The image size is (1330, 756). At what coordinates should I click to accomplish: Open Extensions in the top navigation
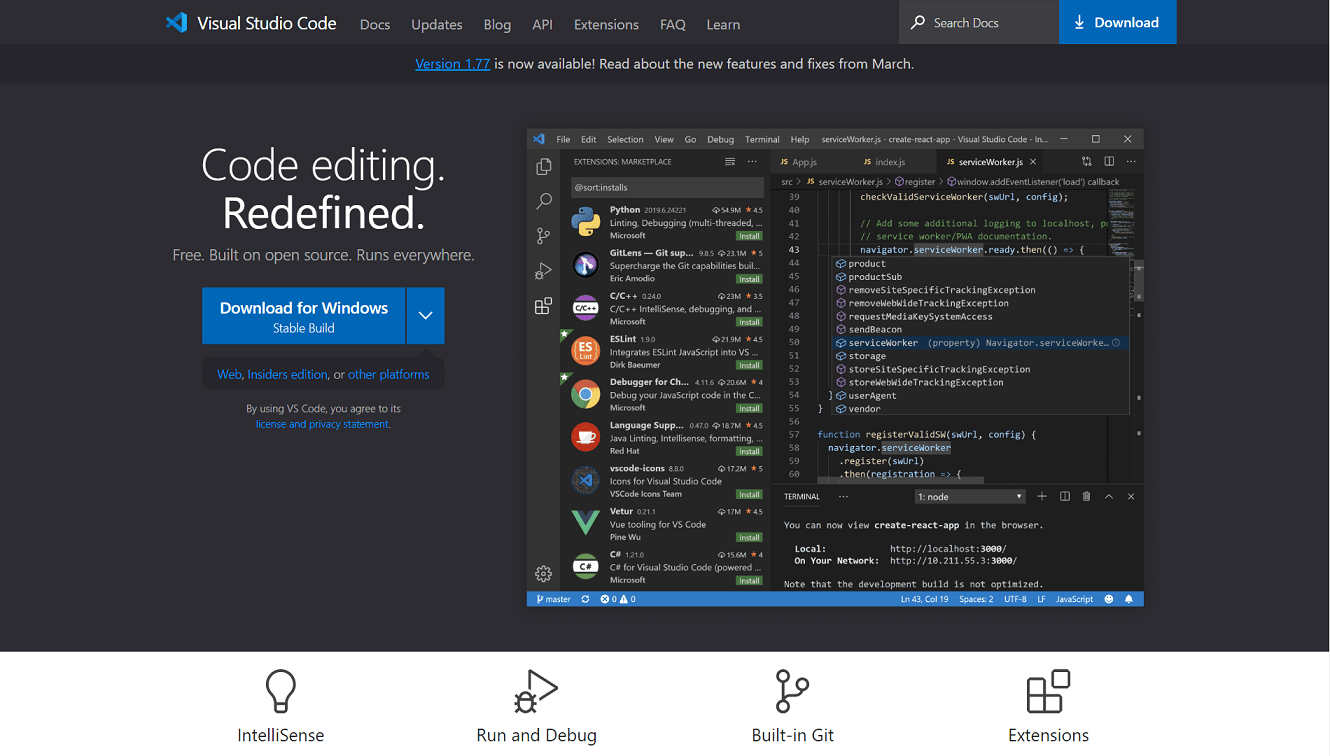pyautogui.click(x=606, y=24)
